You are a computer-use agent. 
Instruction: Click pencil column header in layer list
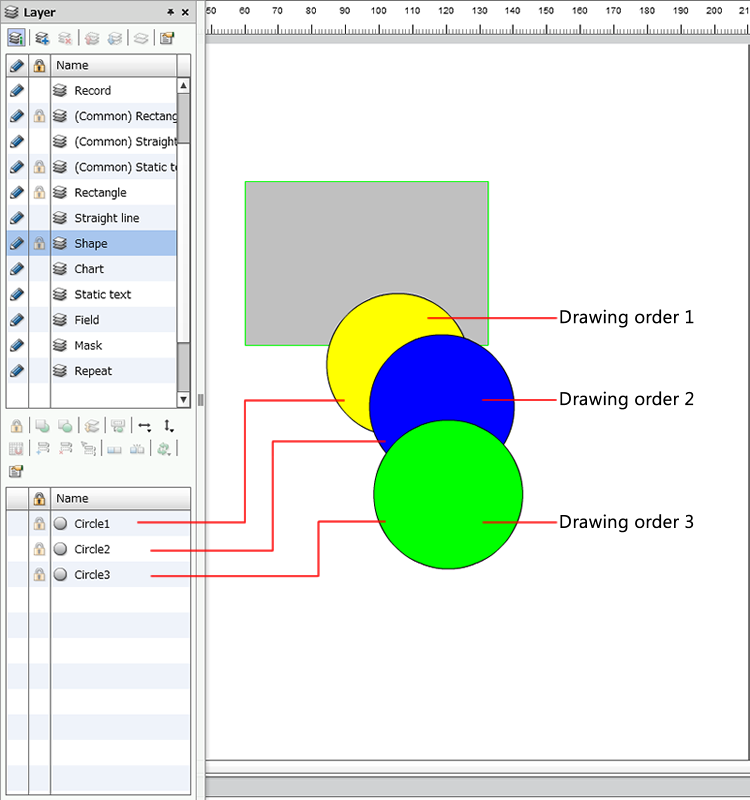point(17,65)
